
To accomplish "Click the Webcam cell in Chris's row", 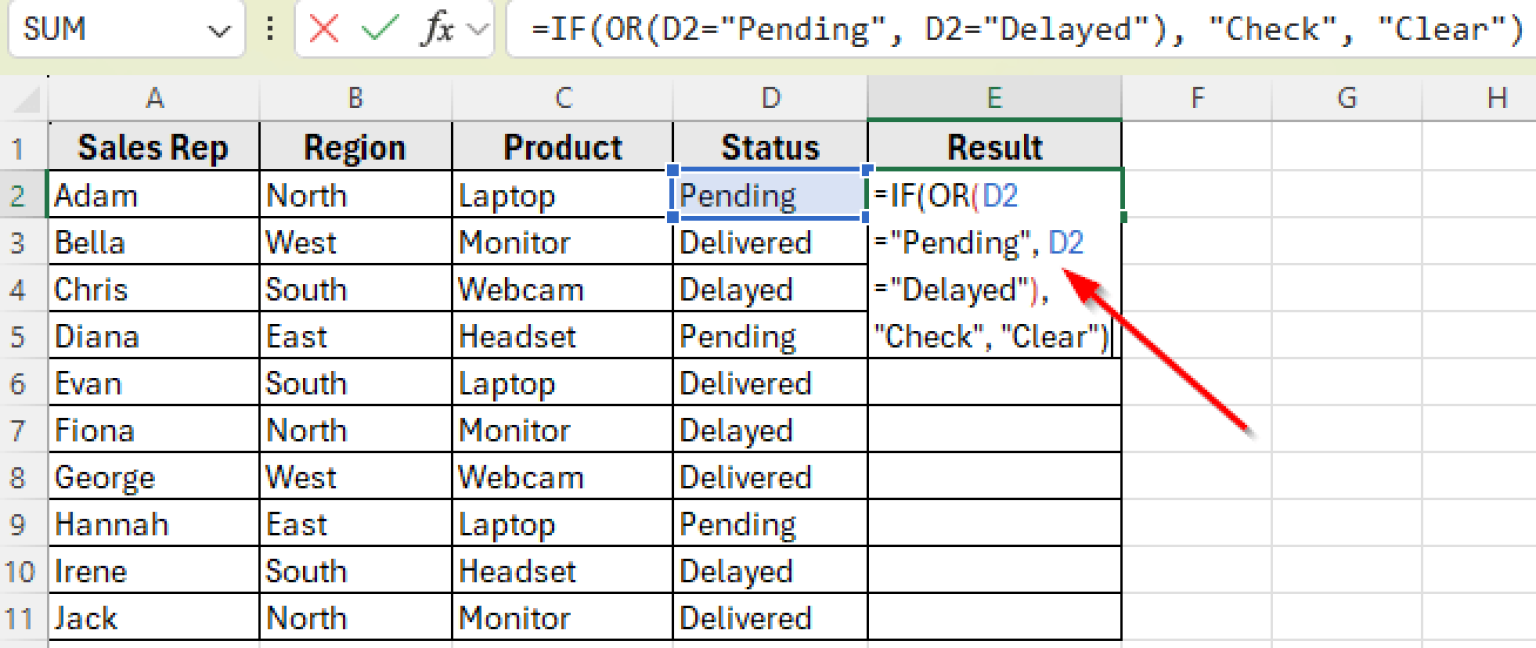I will pyautogui.click(x=562, y=289).
